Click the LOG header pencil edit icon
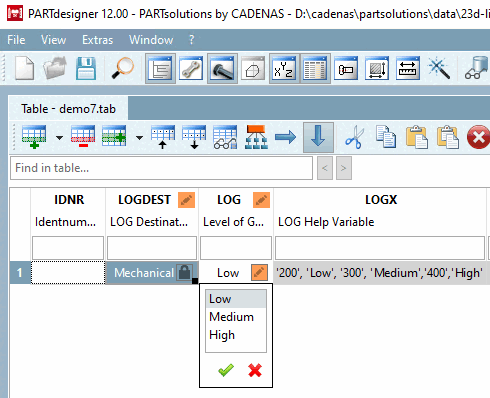The image size is (490, 398). [261, 200]
